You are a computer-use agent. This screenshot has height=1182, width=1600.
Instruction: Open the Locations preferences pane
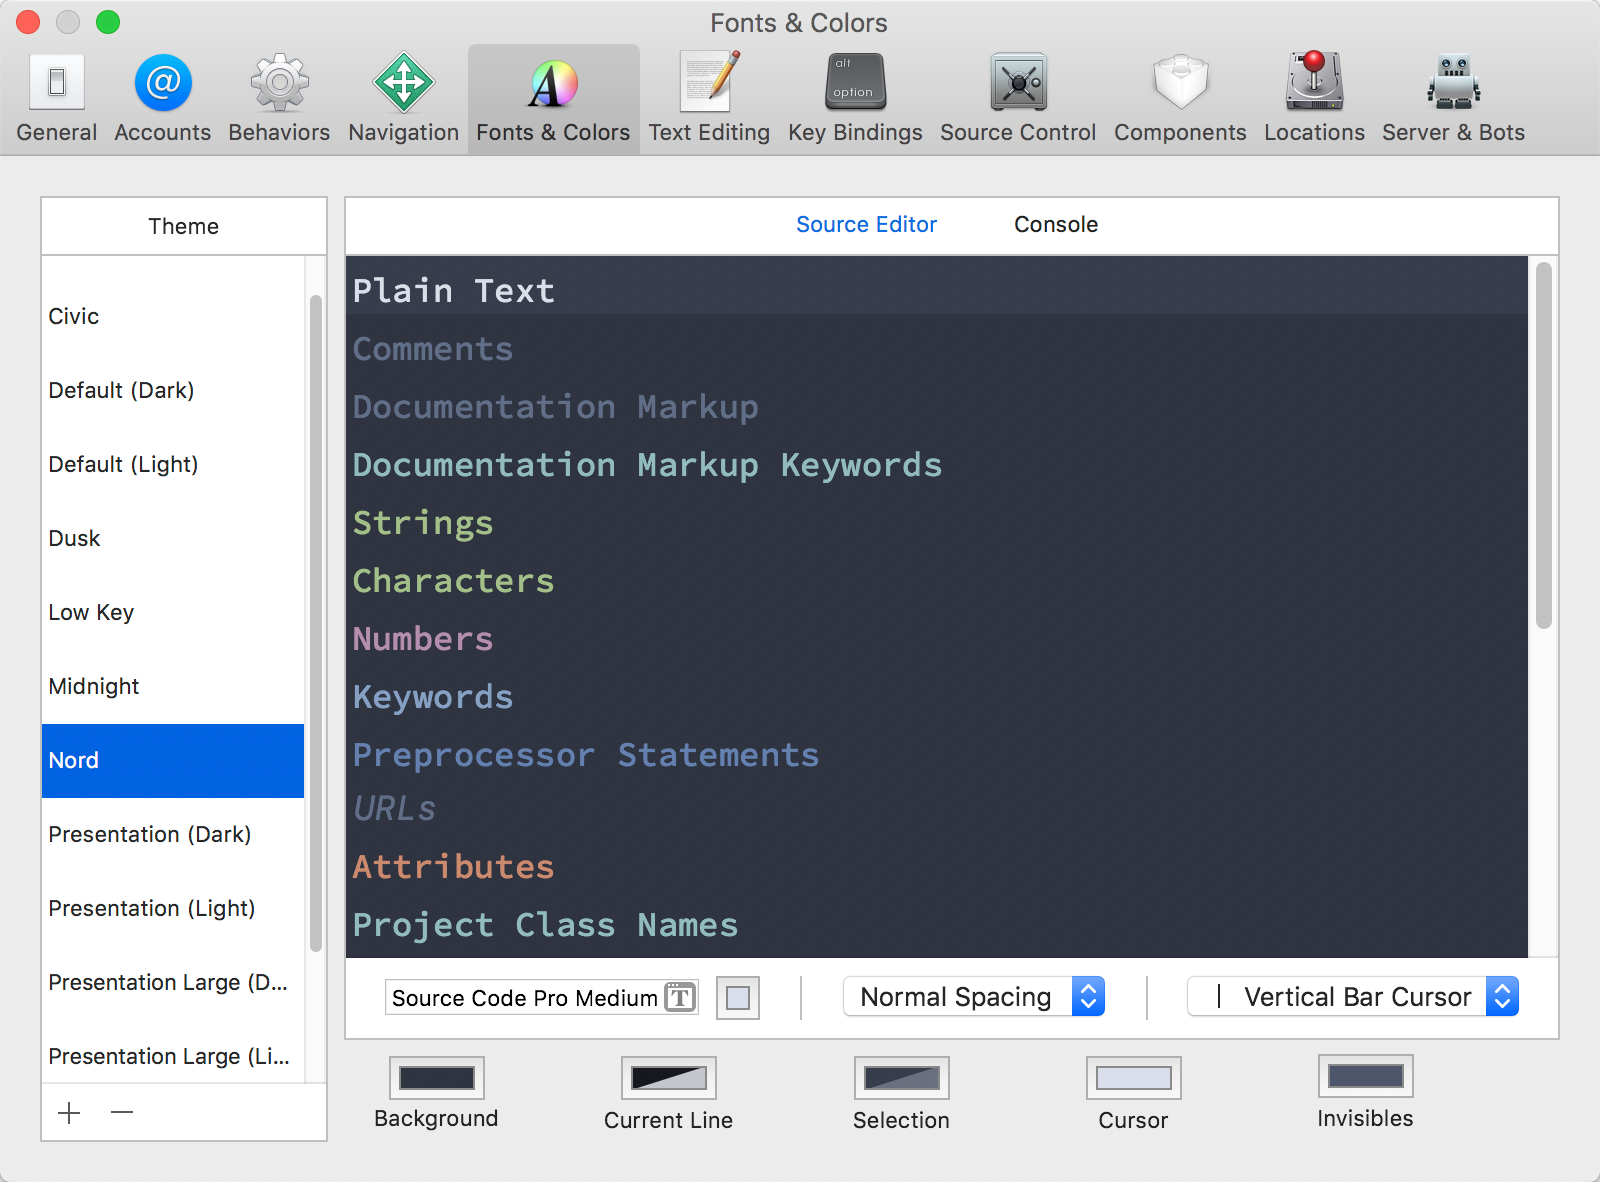[x=1314, y=99]
